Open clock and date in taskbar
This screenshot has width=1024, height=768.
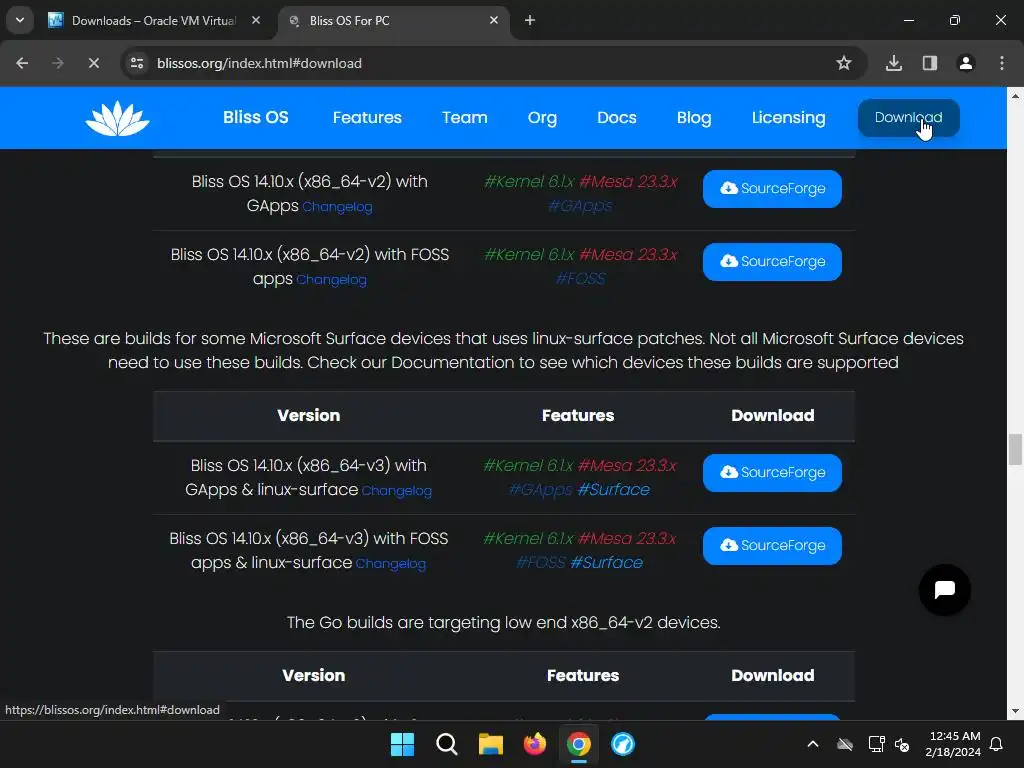953,744
